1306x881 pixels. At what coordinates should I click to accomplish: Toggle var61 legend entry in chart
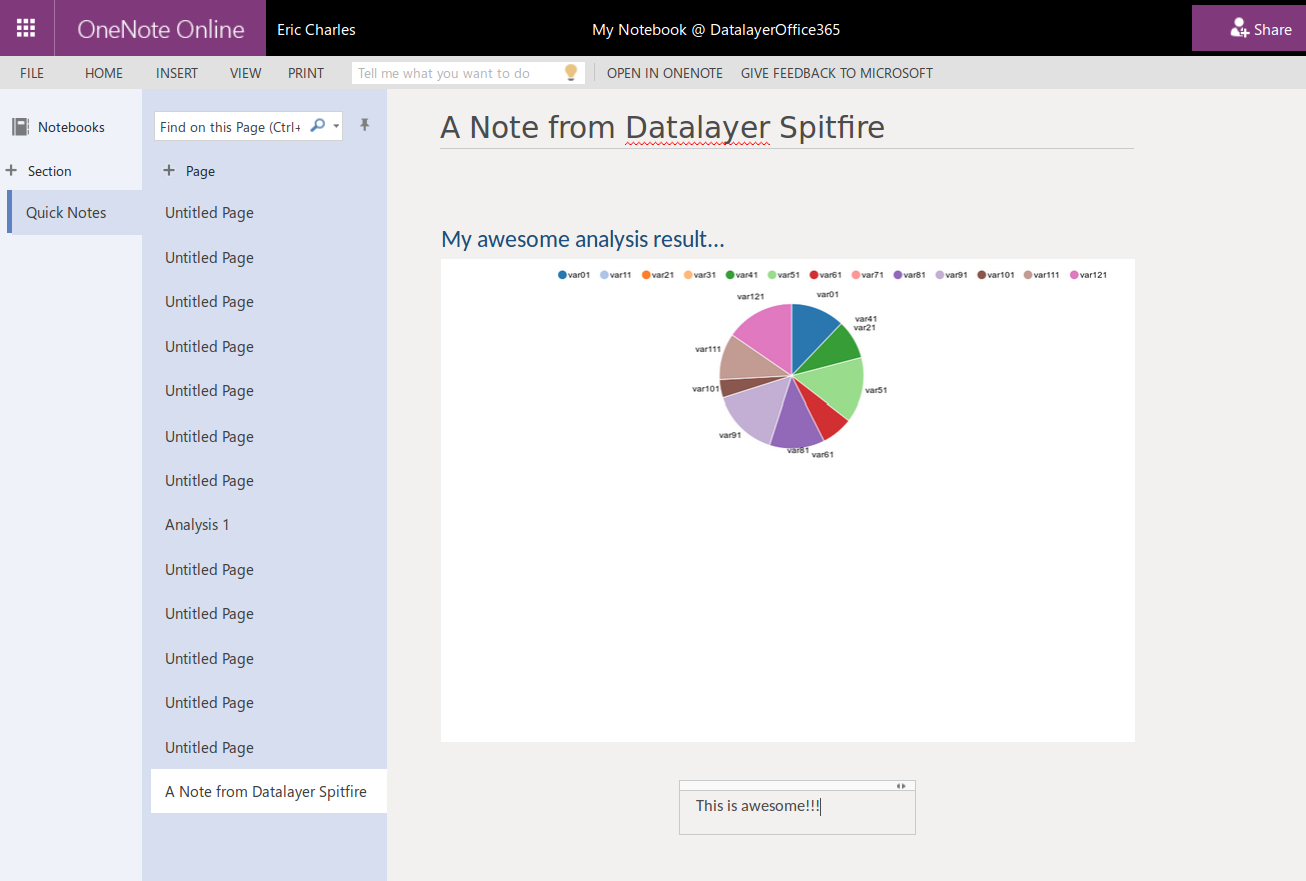pyautogui.click(x=826, y=275)
